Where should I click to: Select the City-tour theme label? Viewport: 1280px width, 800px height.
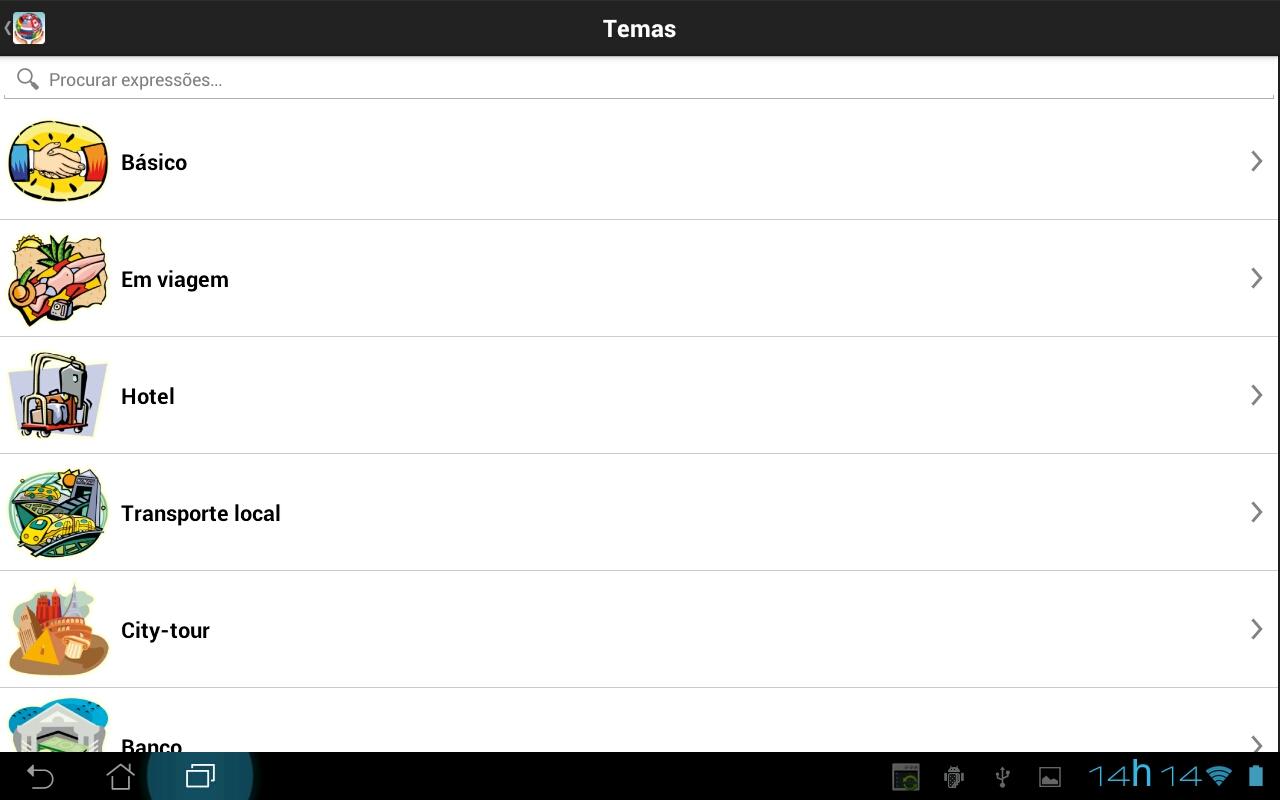(x=165, y=631)
